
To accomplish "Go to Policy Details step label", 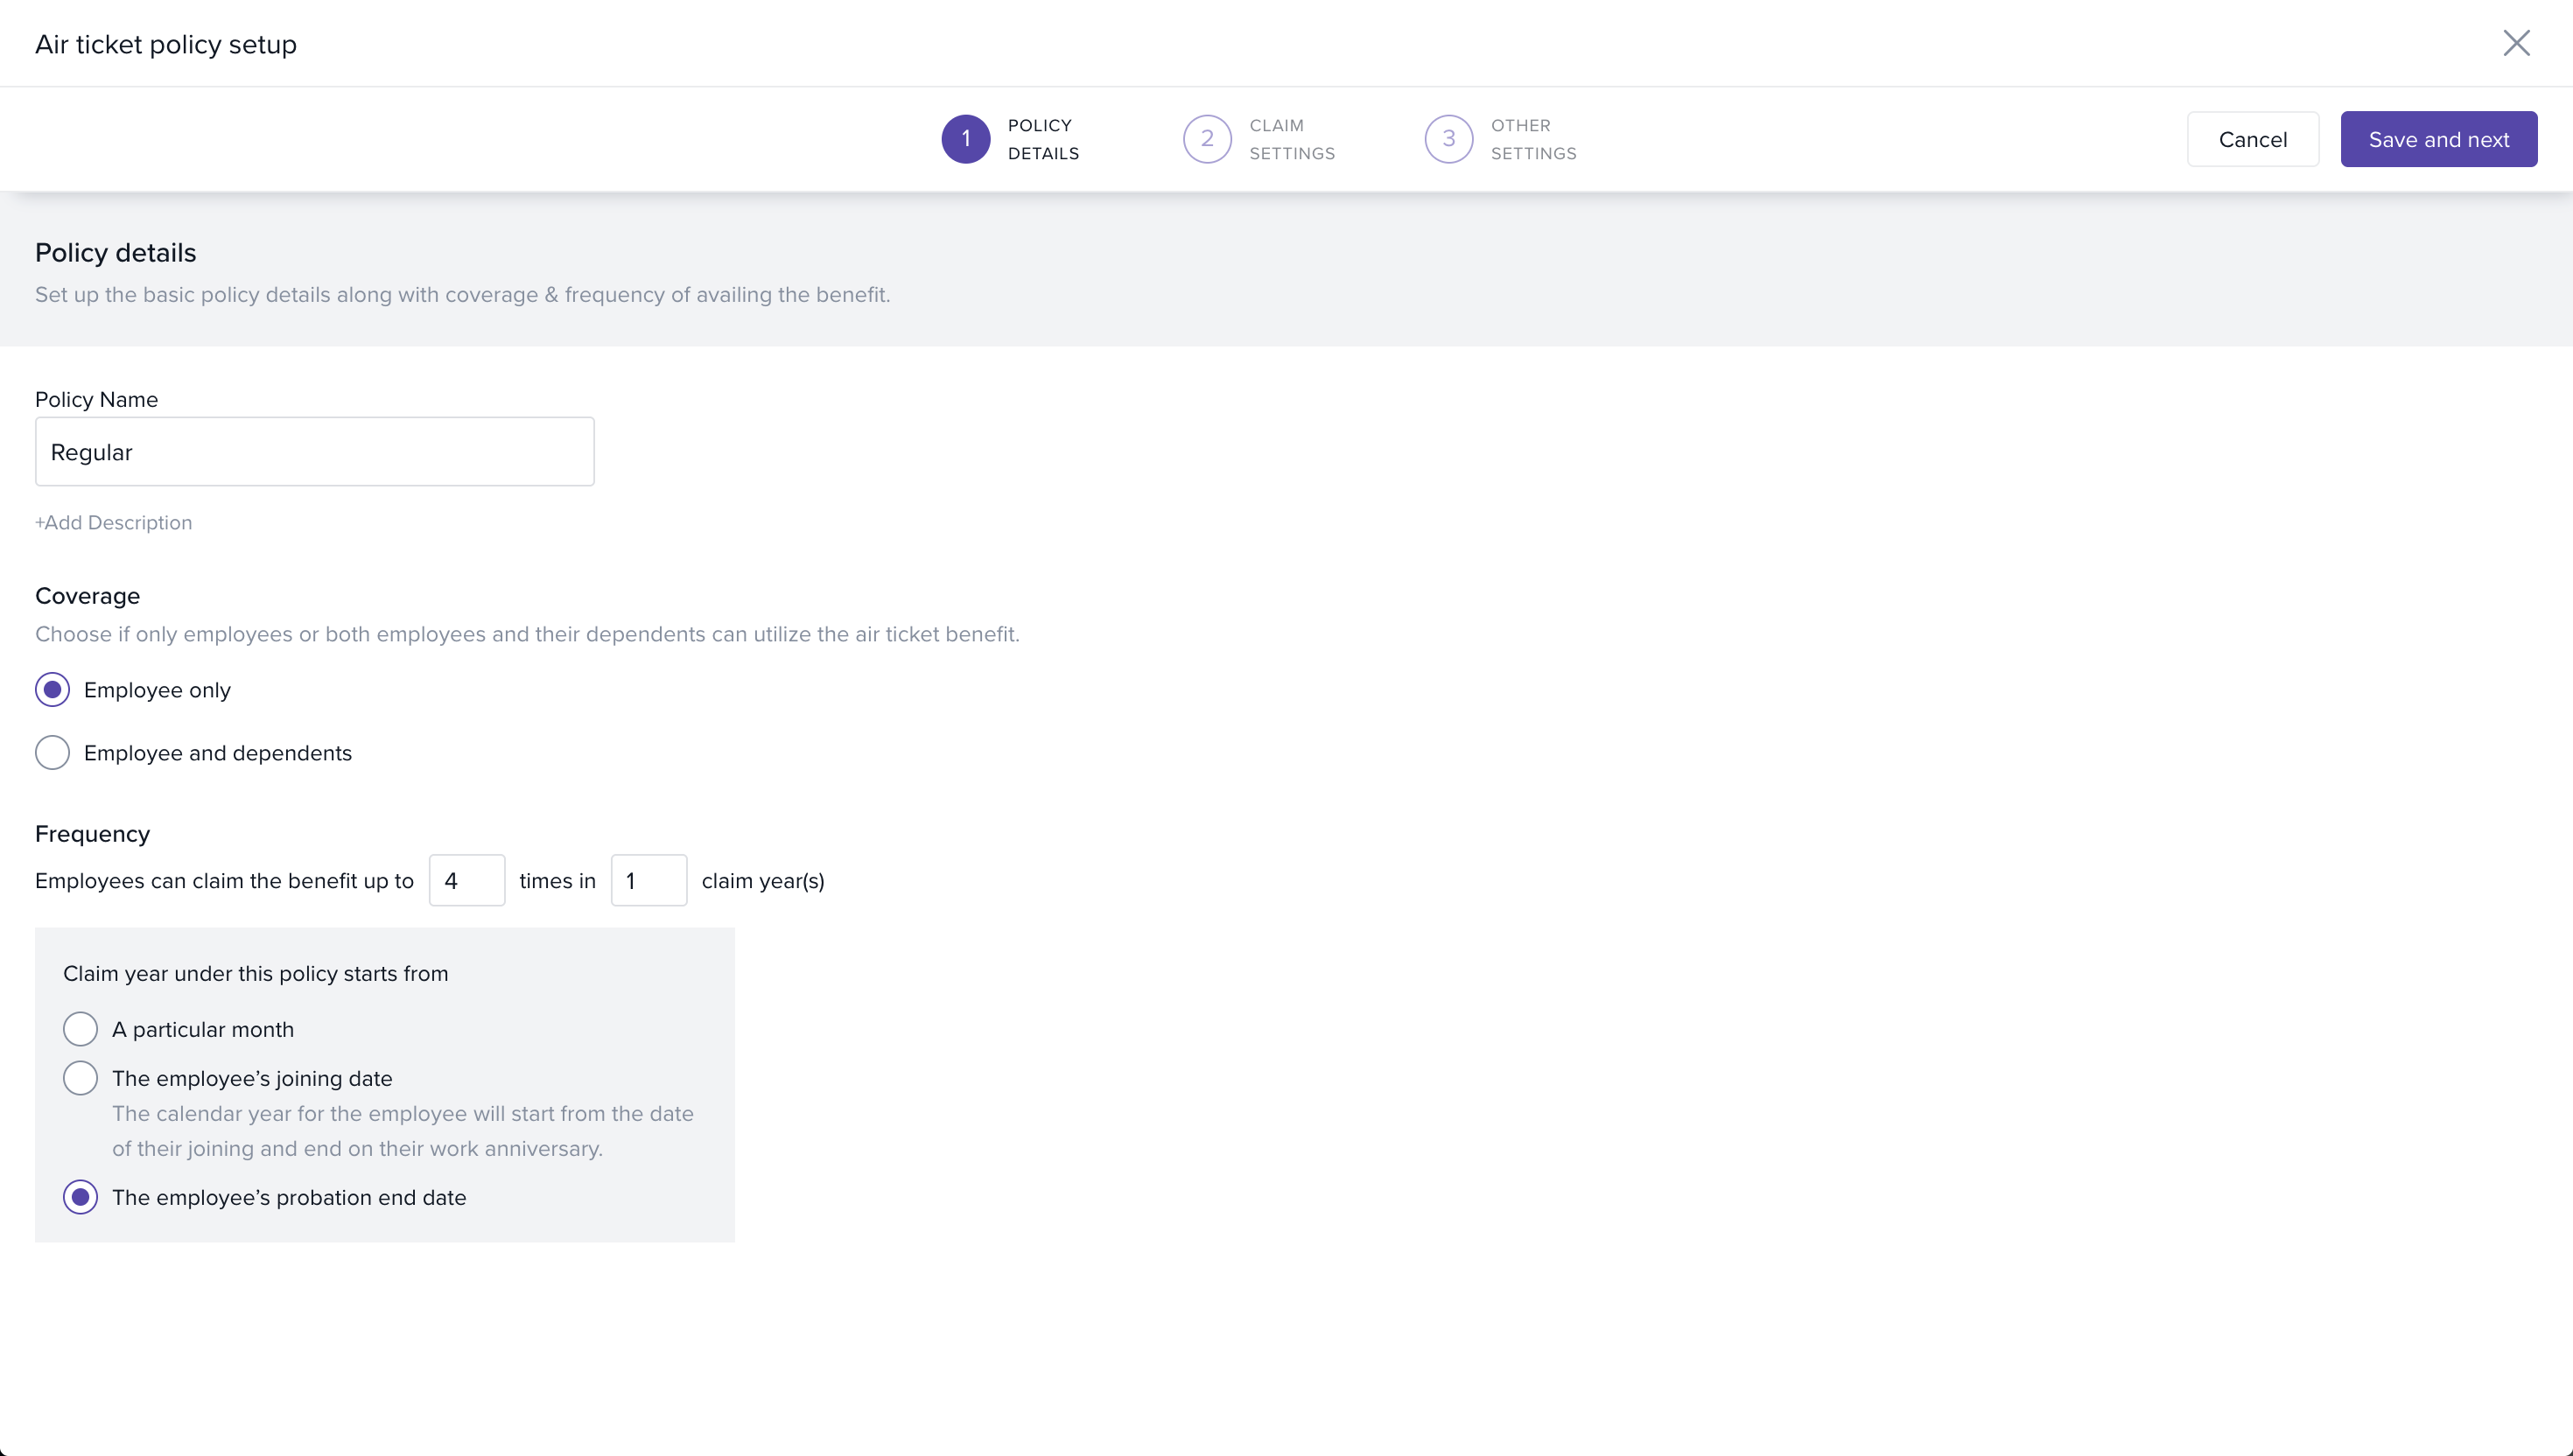I will (x=1043, y=139).
